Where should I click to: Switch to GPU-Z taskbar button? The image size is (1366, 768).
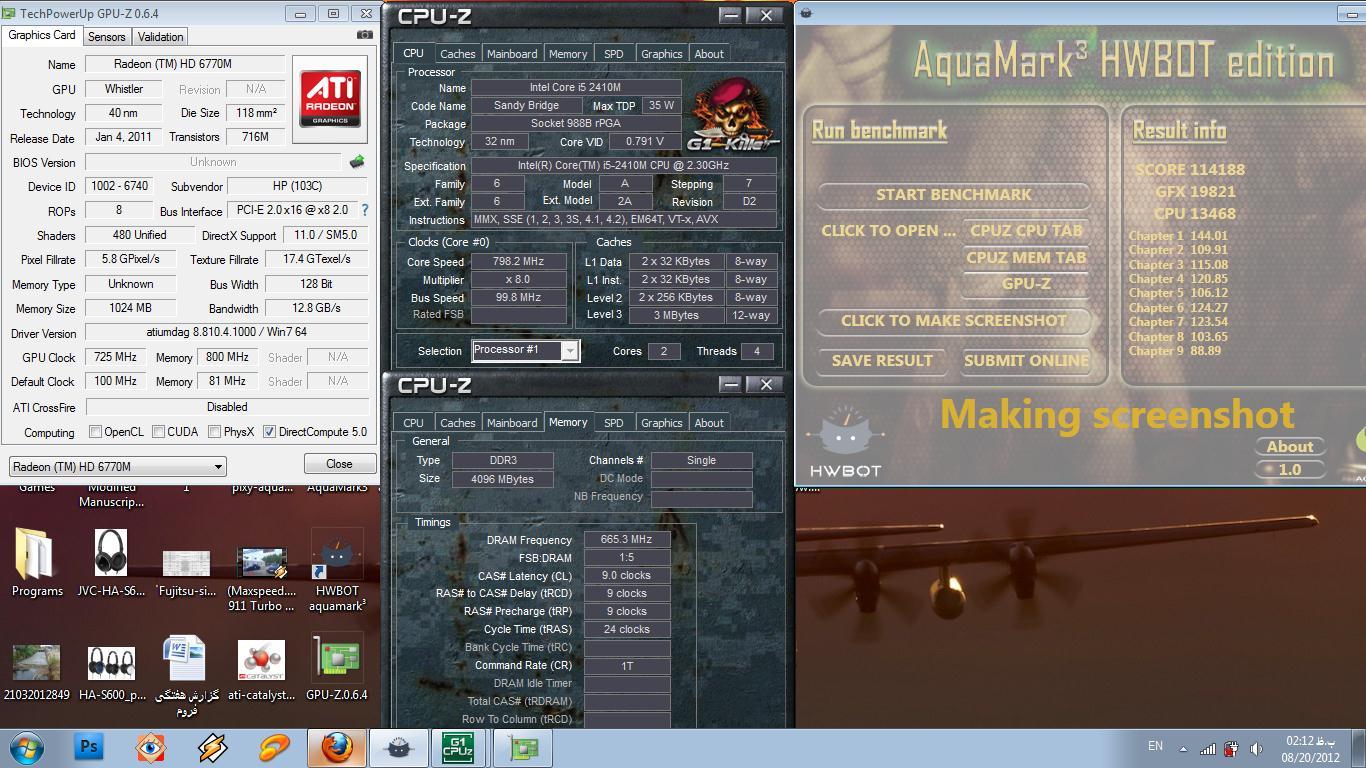pos(524,747)
